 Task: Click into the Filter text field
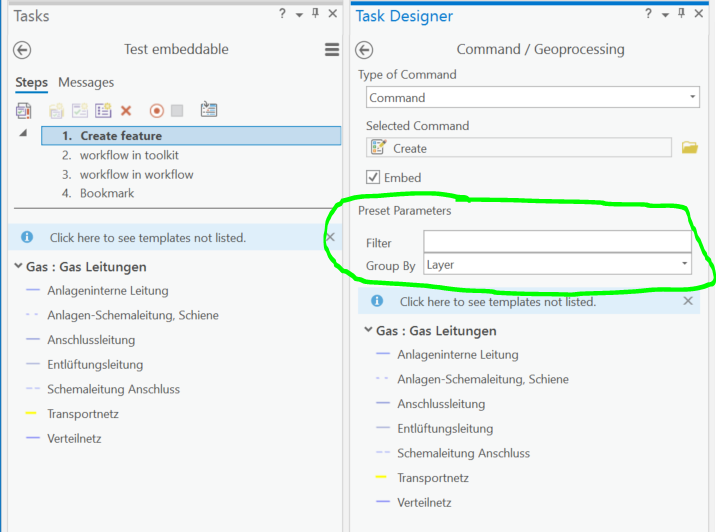pyautogui.click(x=557, y=242)
